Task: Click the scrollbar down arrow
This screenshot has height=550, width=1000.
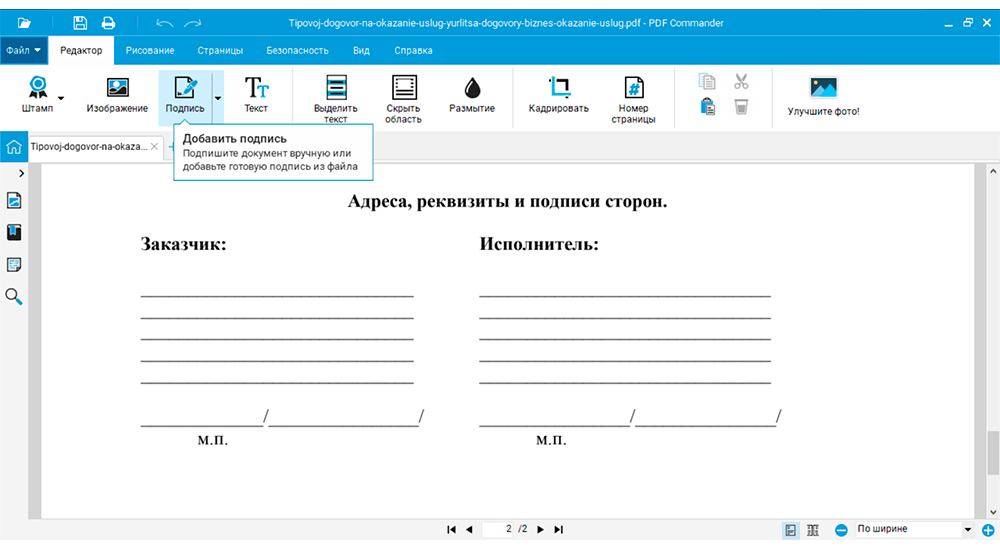Action: [x=993, y=512]
